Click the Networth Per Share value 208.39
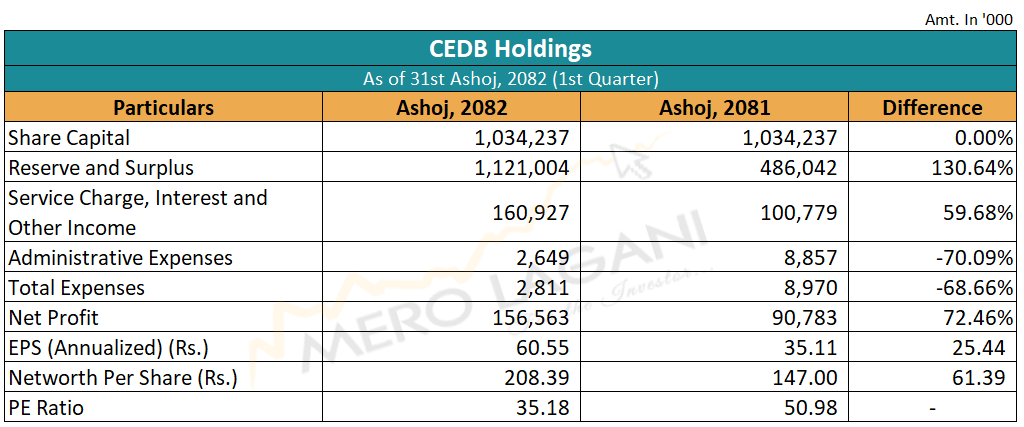The width and height of the screenshot is (1024, 427). click(x=537, y=378)
